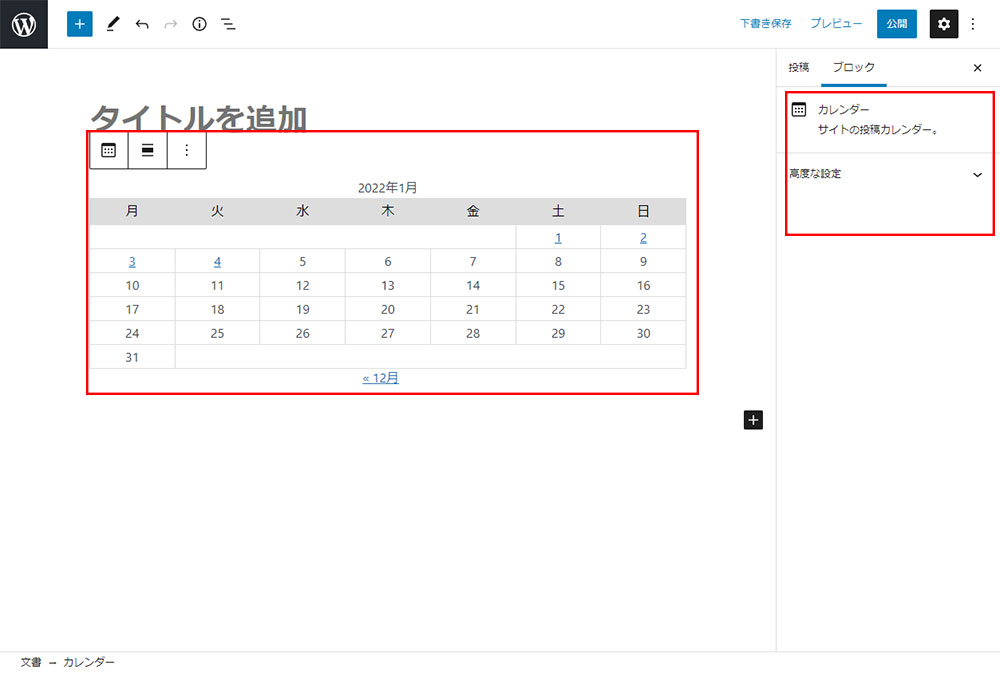Open the プレビュー dropdown
This screenshot has height=697, width=1000.
pyautogui.click(x=835, y=24)
